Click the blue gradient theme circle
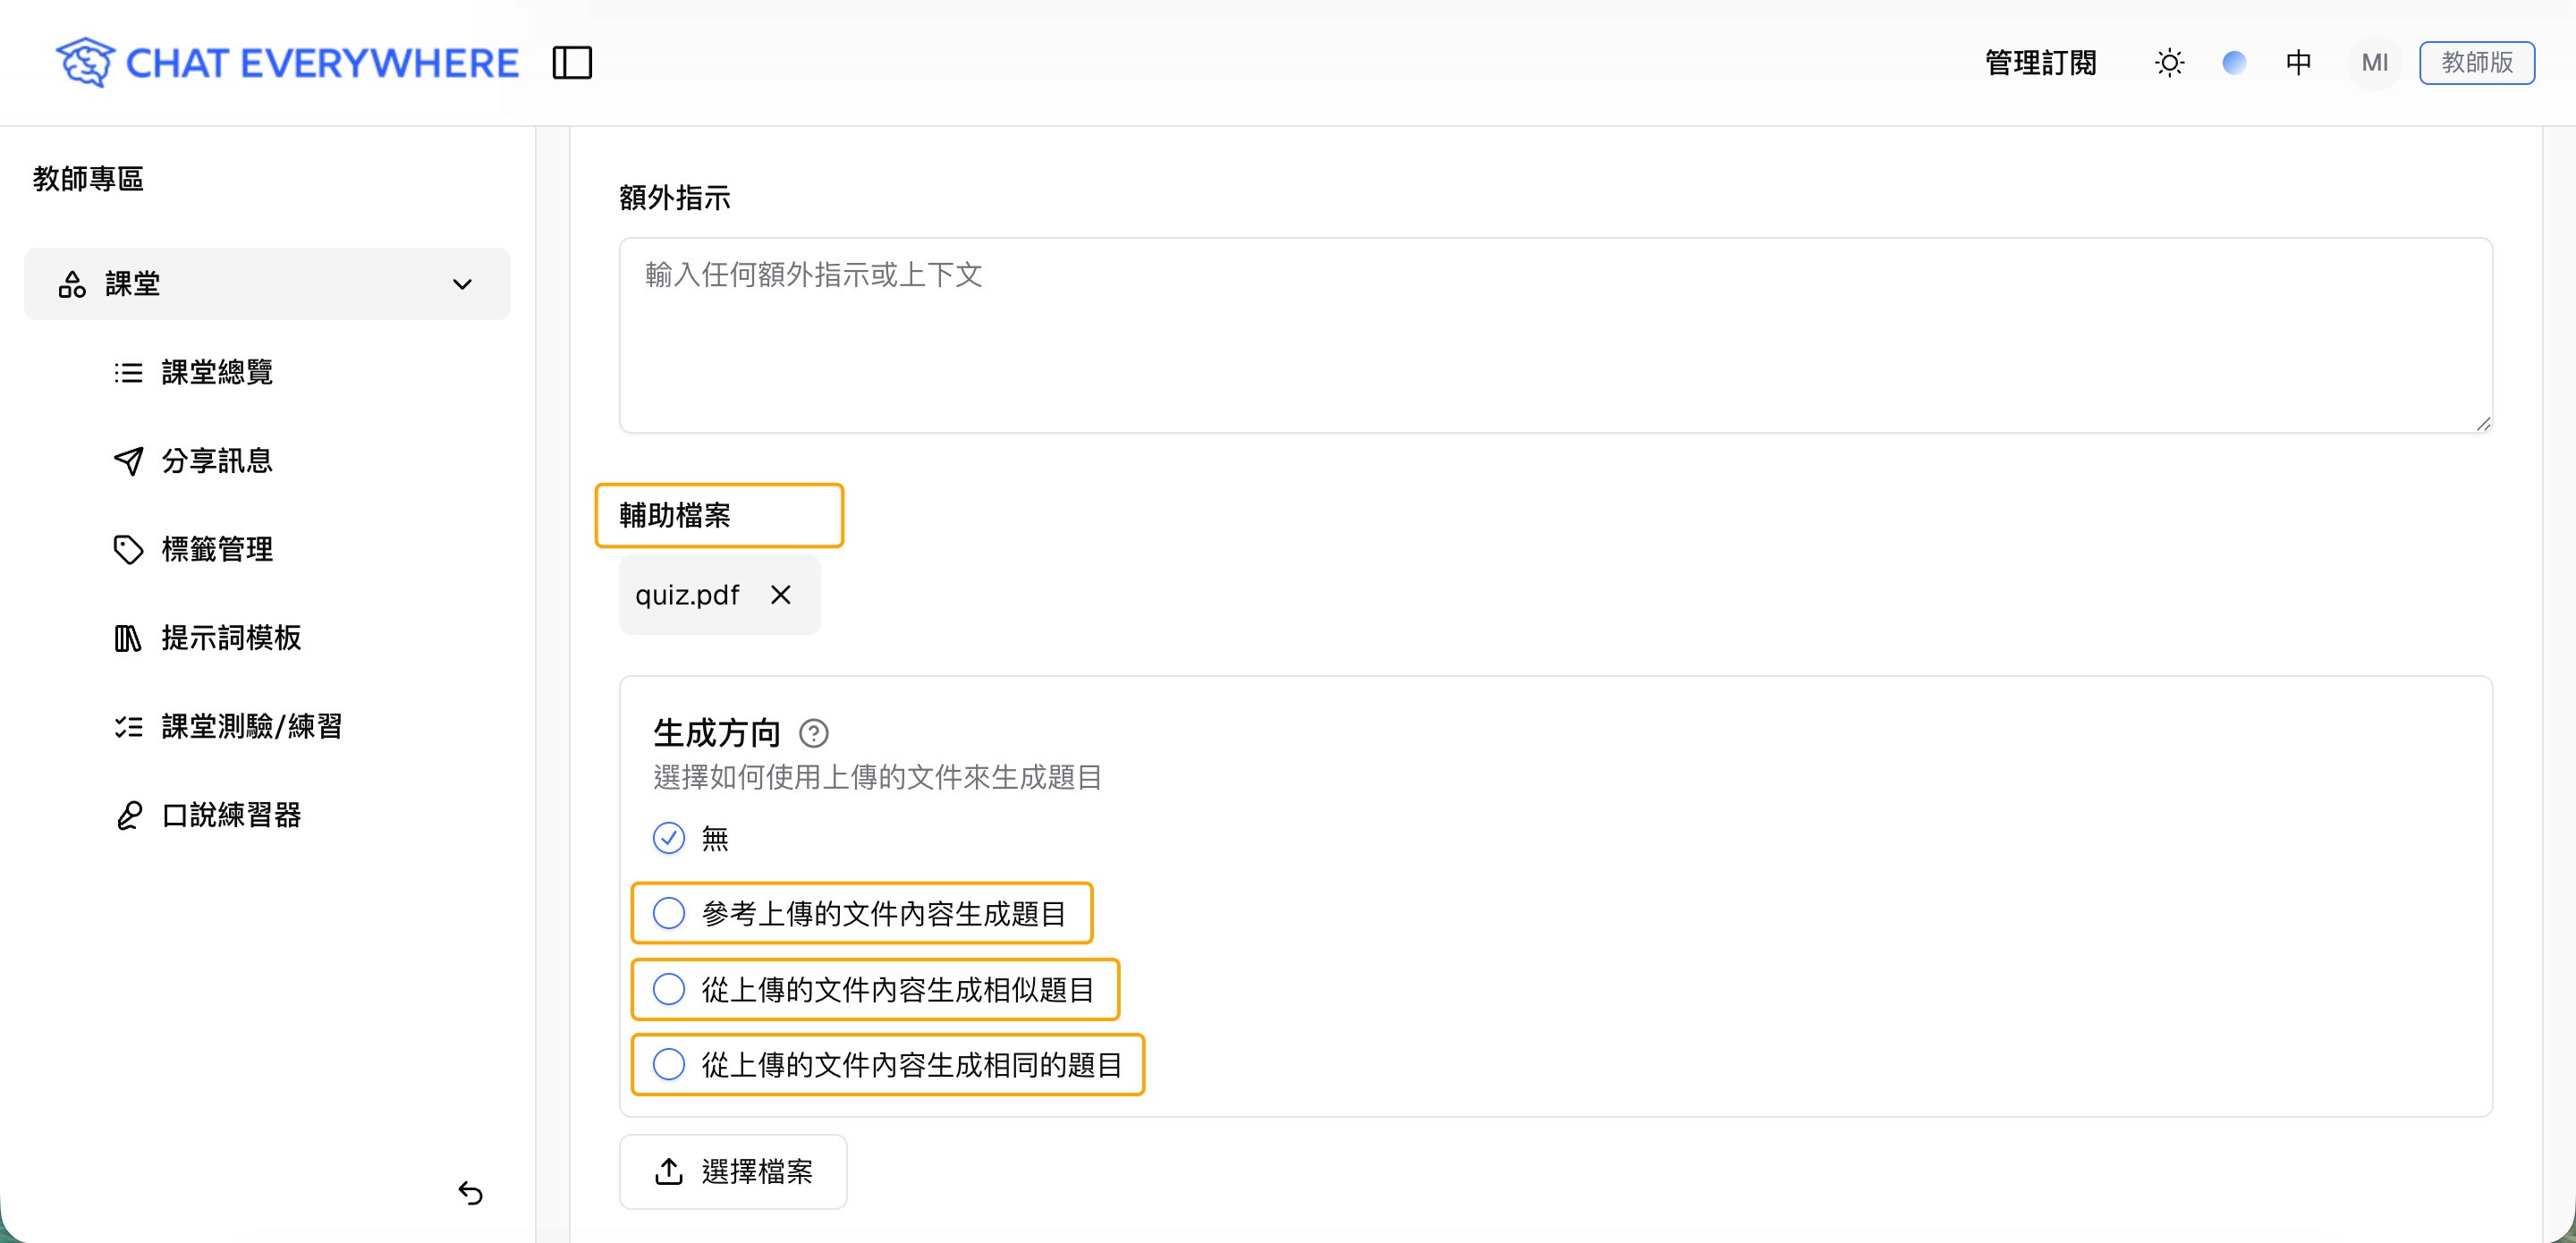Screen dimensions: 2576x1243 click(2234, 63)
